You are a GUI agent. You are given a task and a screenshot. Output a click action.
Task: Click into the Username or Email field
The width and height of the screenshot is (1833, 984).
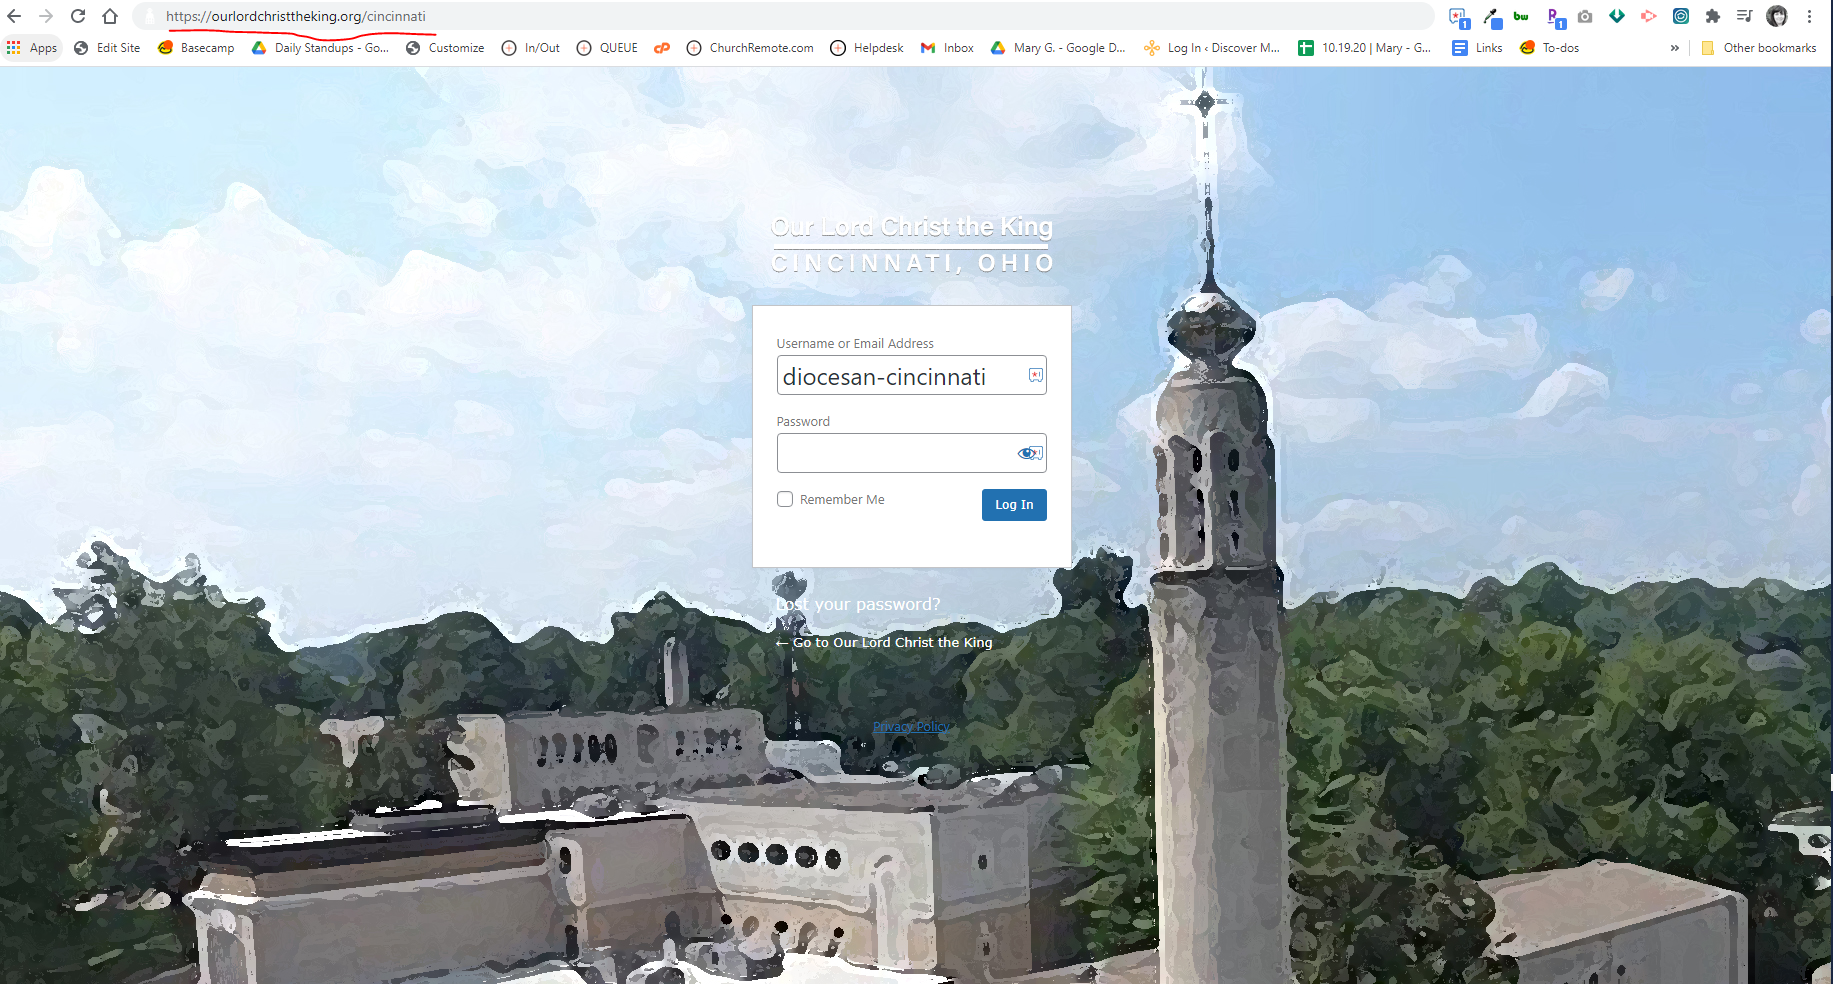[x=900, y=376]
